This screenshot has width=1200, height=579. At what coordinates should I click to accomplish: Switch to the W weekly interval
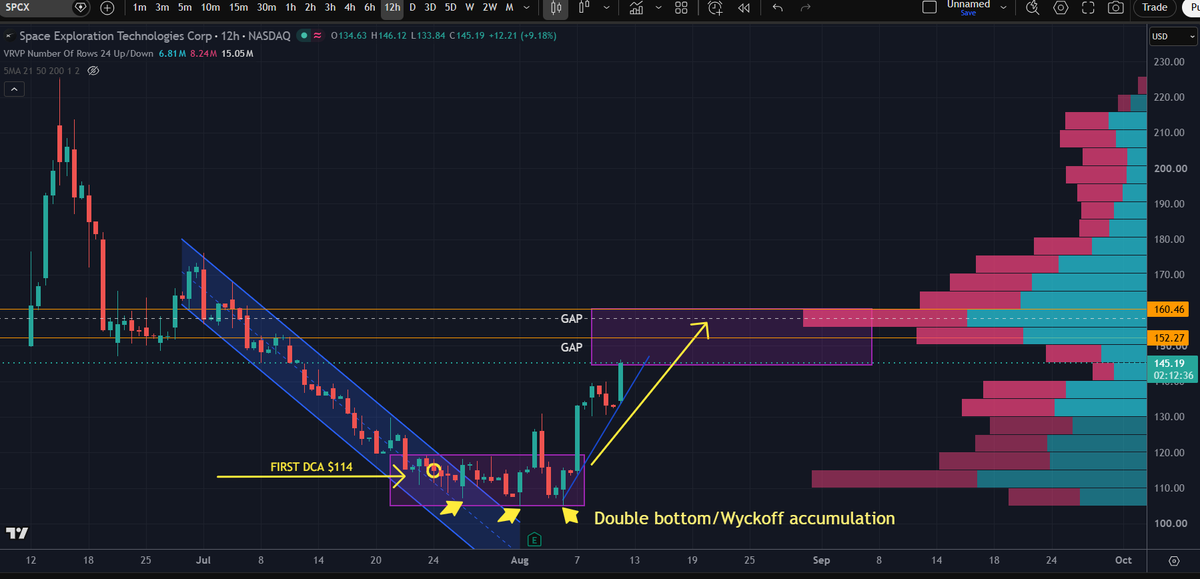pyautogui.click(x=470, y=7)
